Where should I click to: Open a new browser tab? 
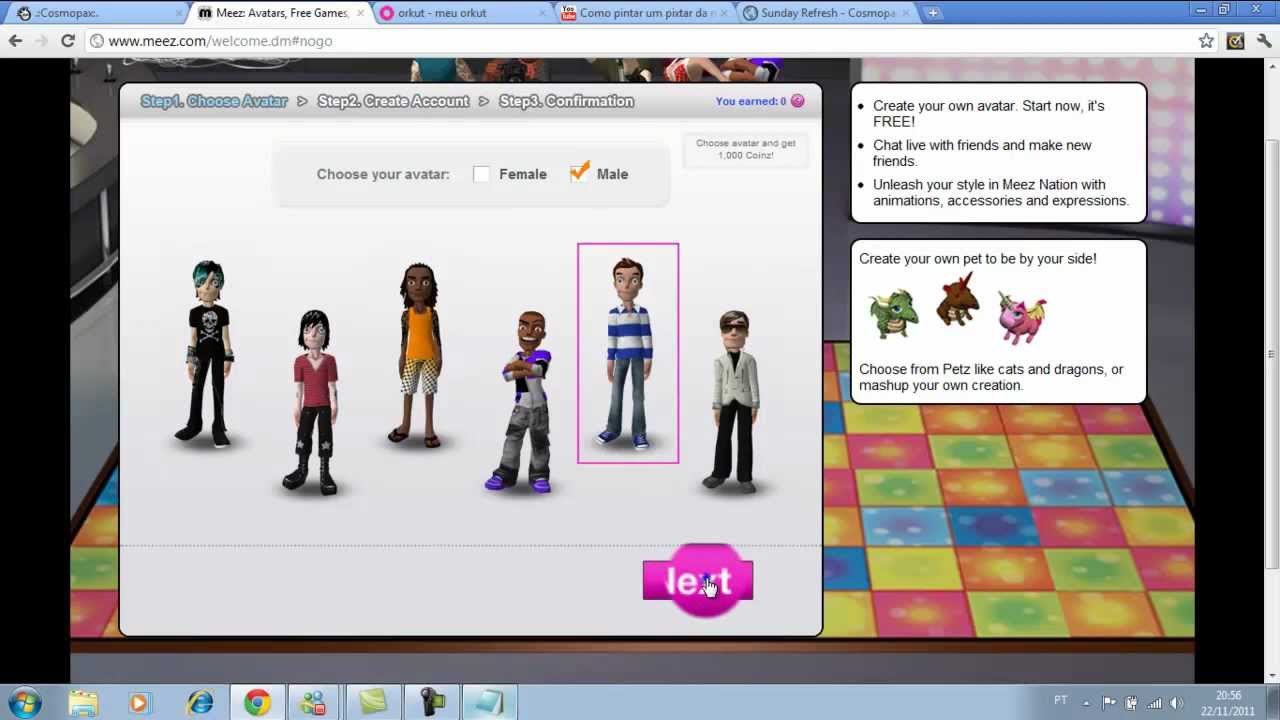pyautogui.click(x=932, y=13)
